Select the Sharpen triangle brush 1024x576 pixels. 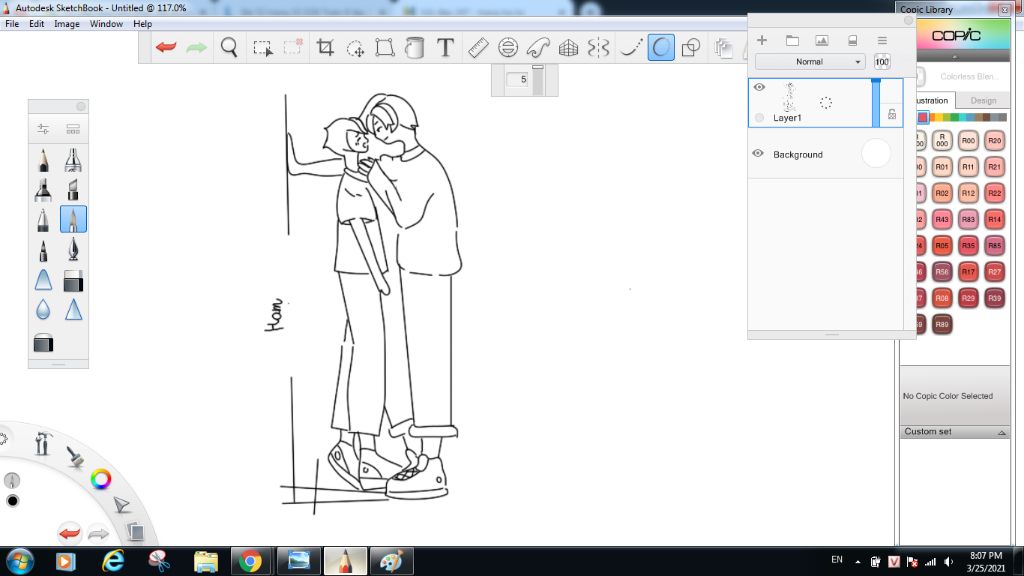(73, 309)
